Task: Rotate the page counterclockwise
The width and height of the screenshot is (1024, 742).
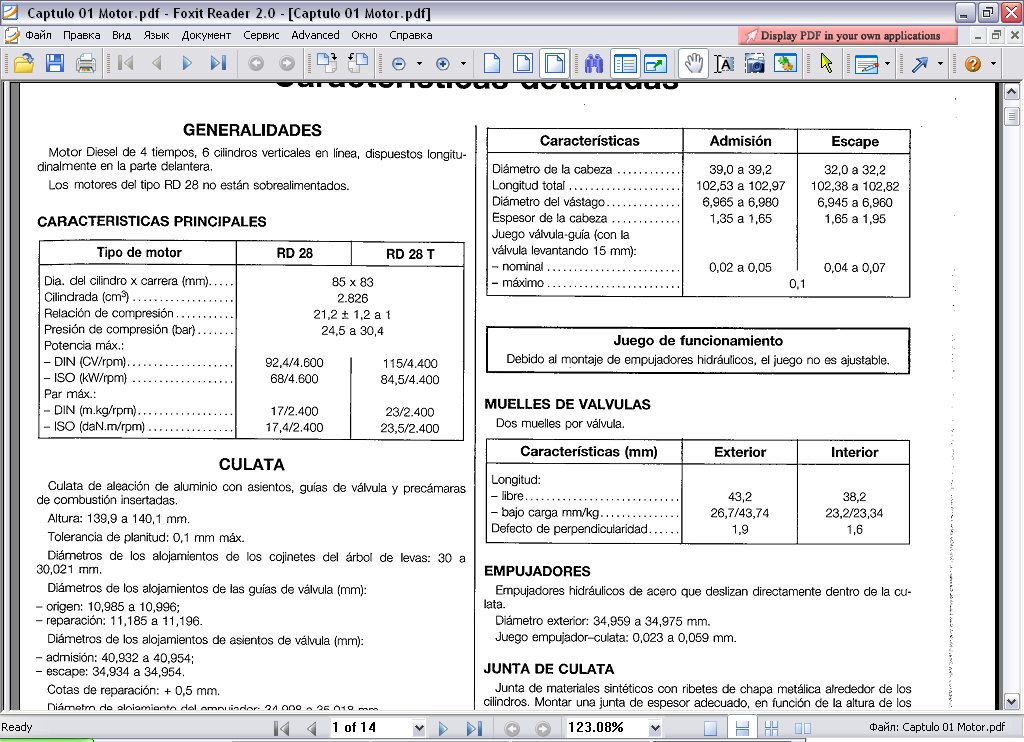Action: pos(358,63)
